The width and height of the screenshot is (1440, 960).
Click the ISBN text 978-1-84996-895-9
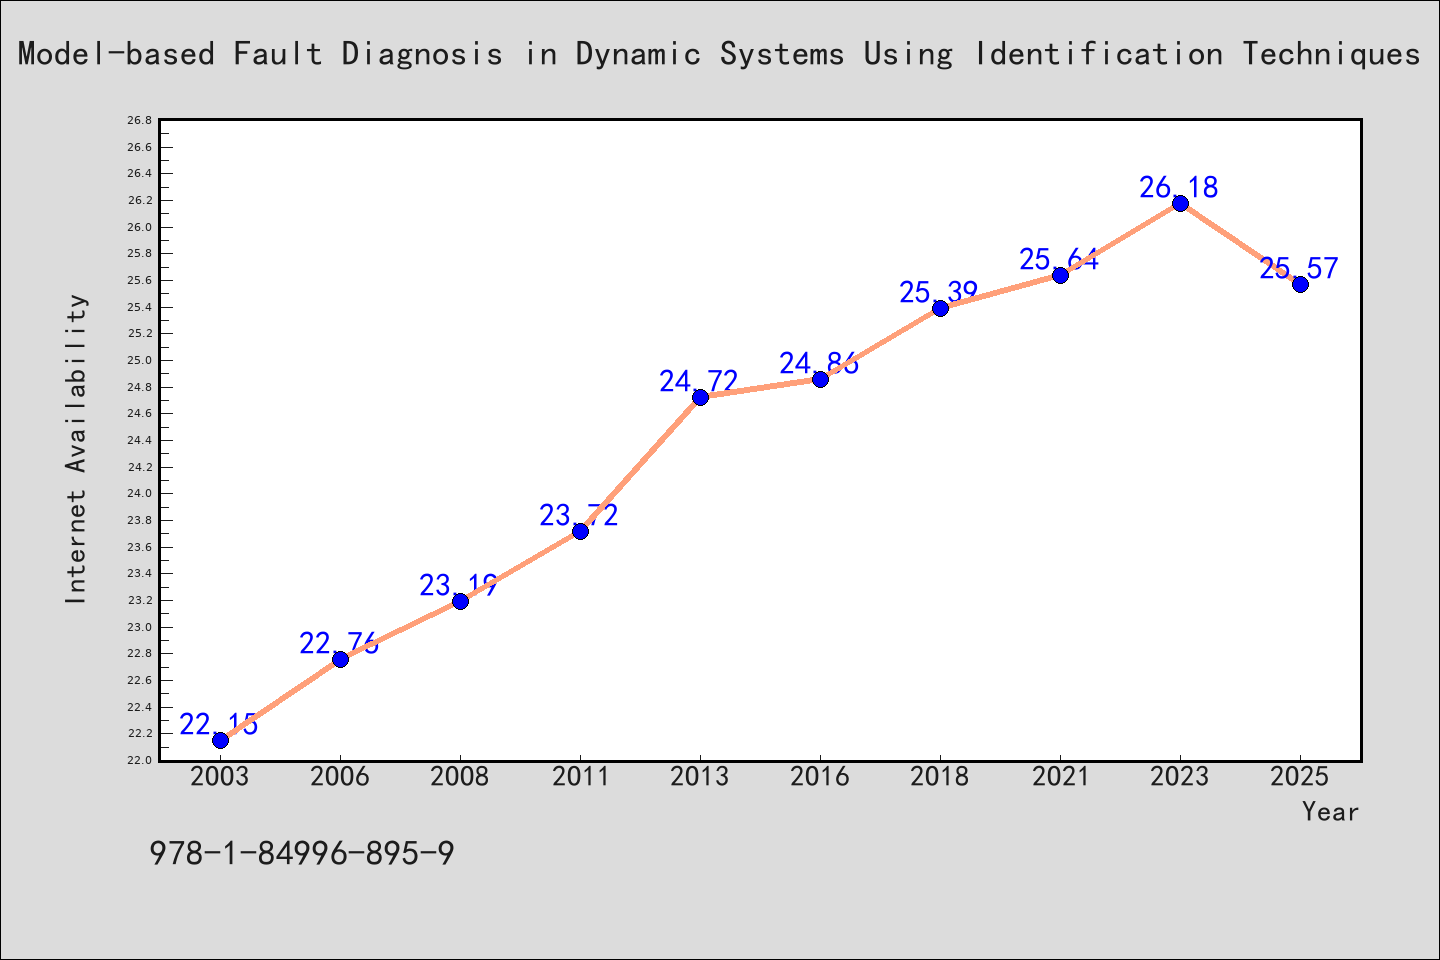(x=302, y=853)
